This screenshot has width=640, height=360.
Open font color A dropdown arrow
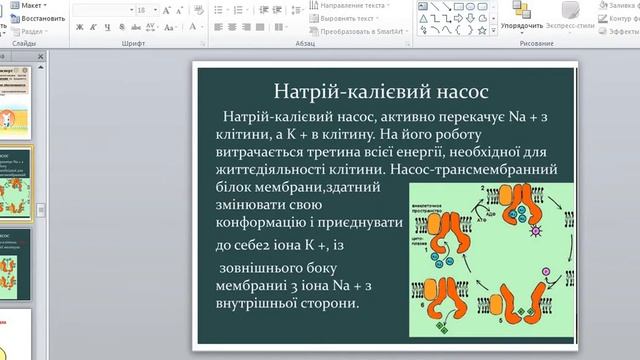coord(201,27)
